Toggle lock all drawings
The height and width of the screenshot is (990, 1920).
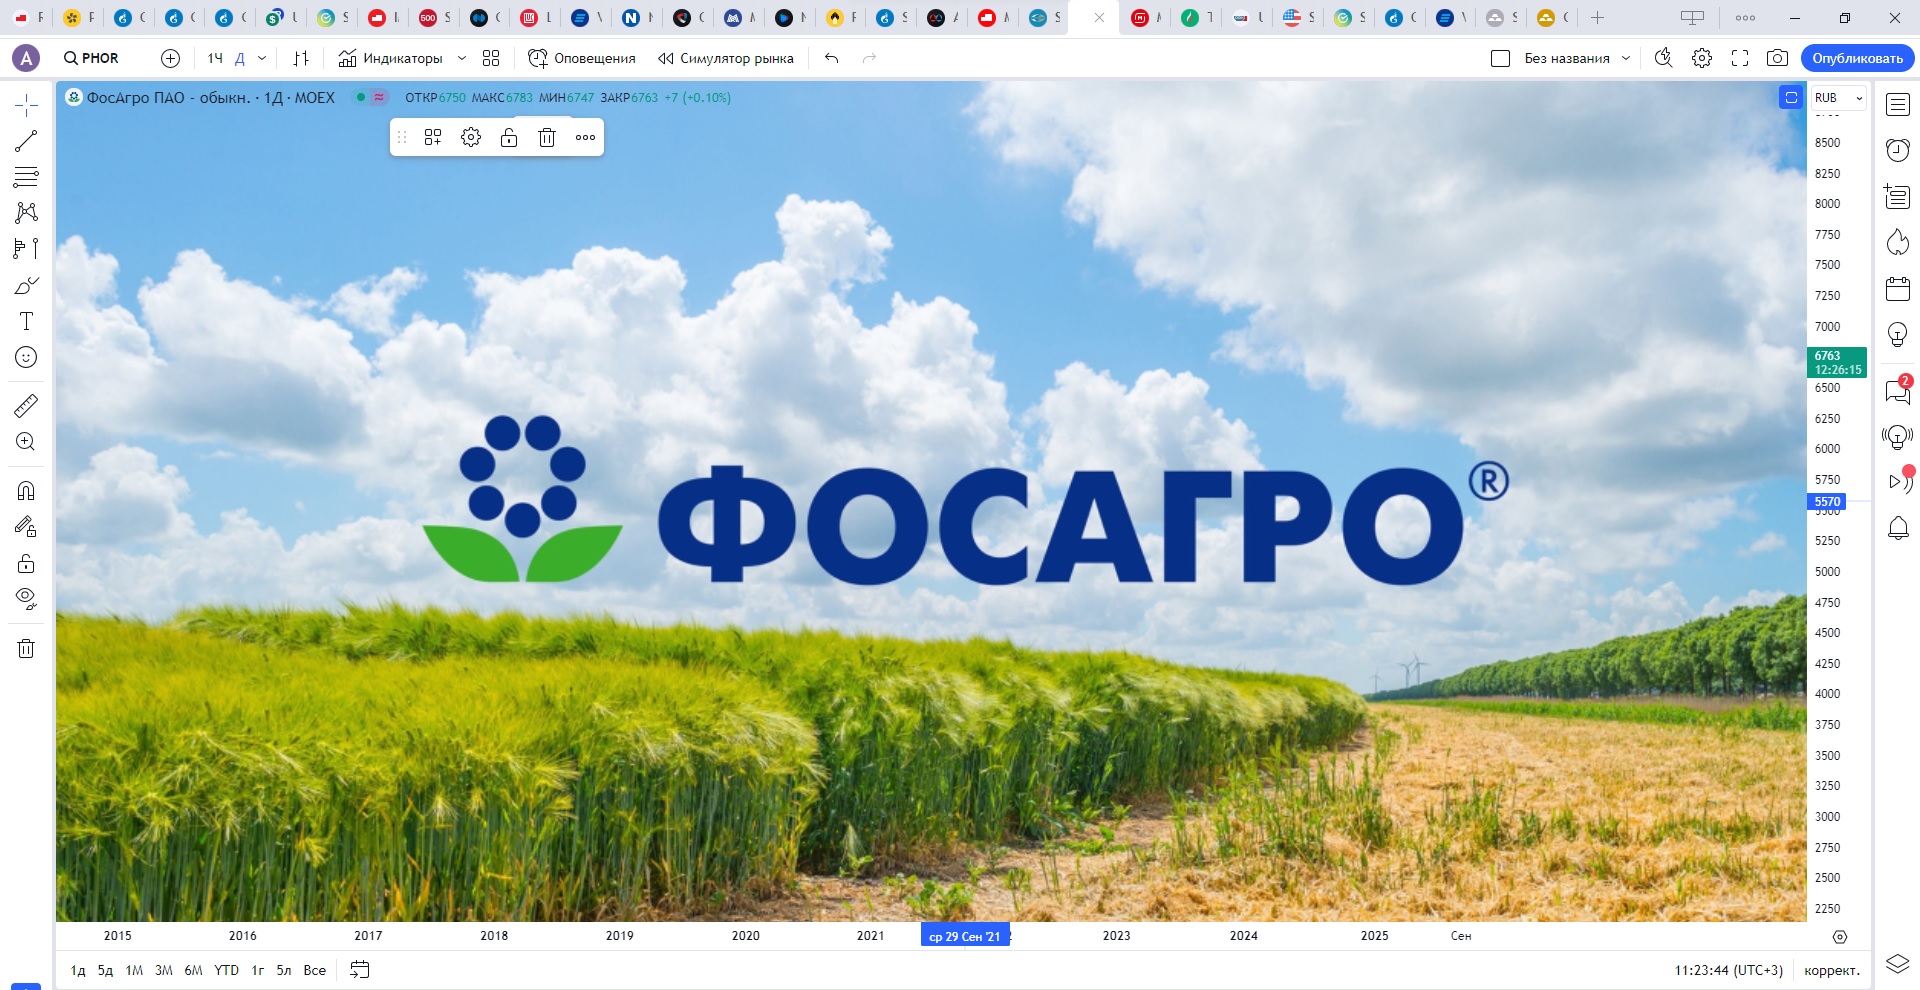(26, 563)
